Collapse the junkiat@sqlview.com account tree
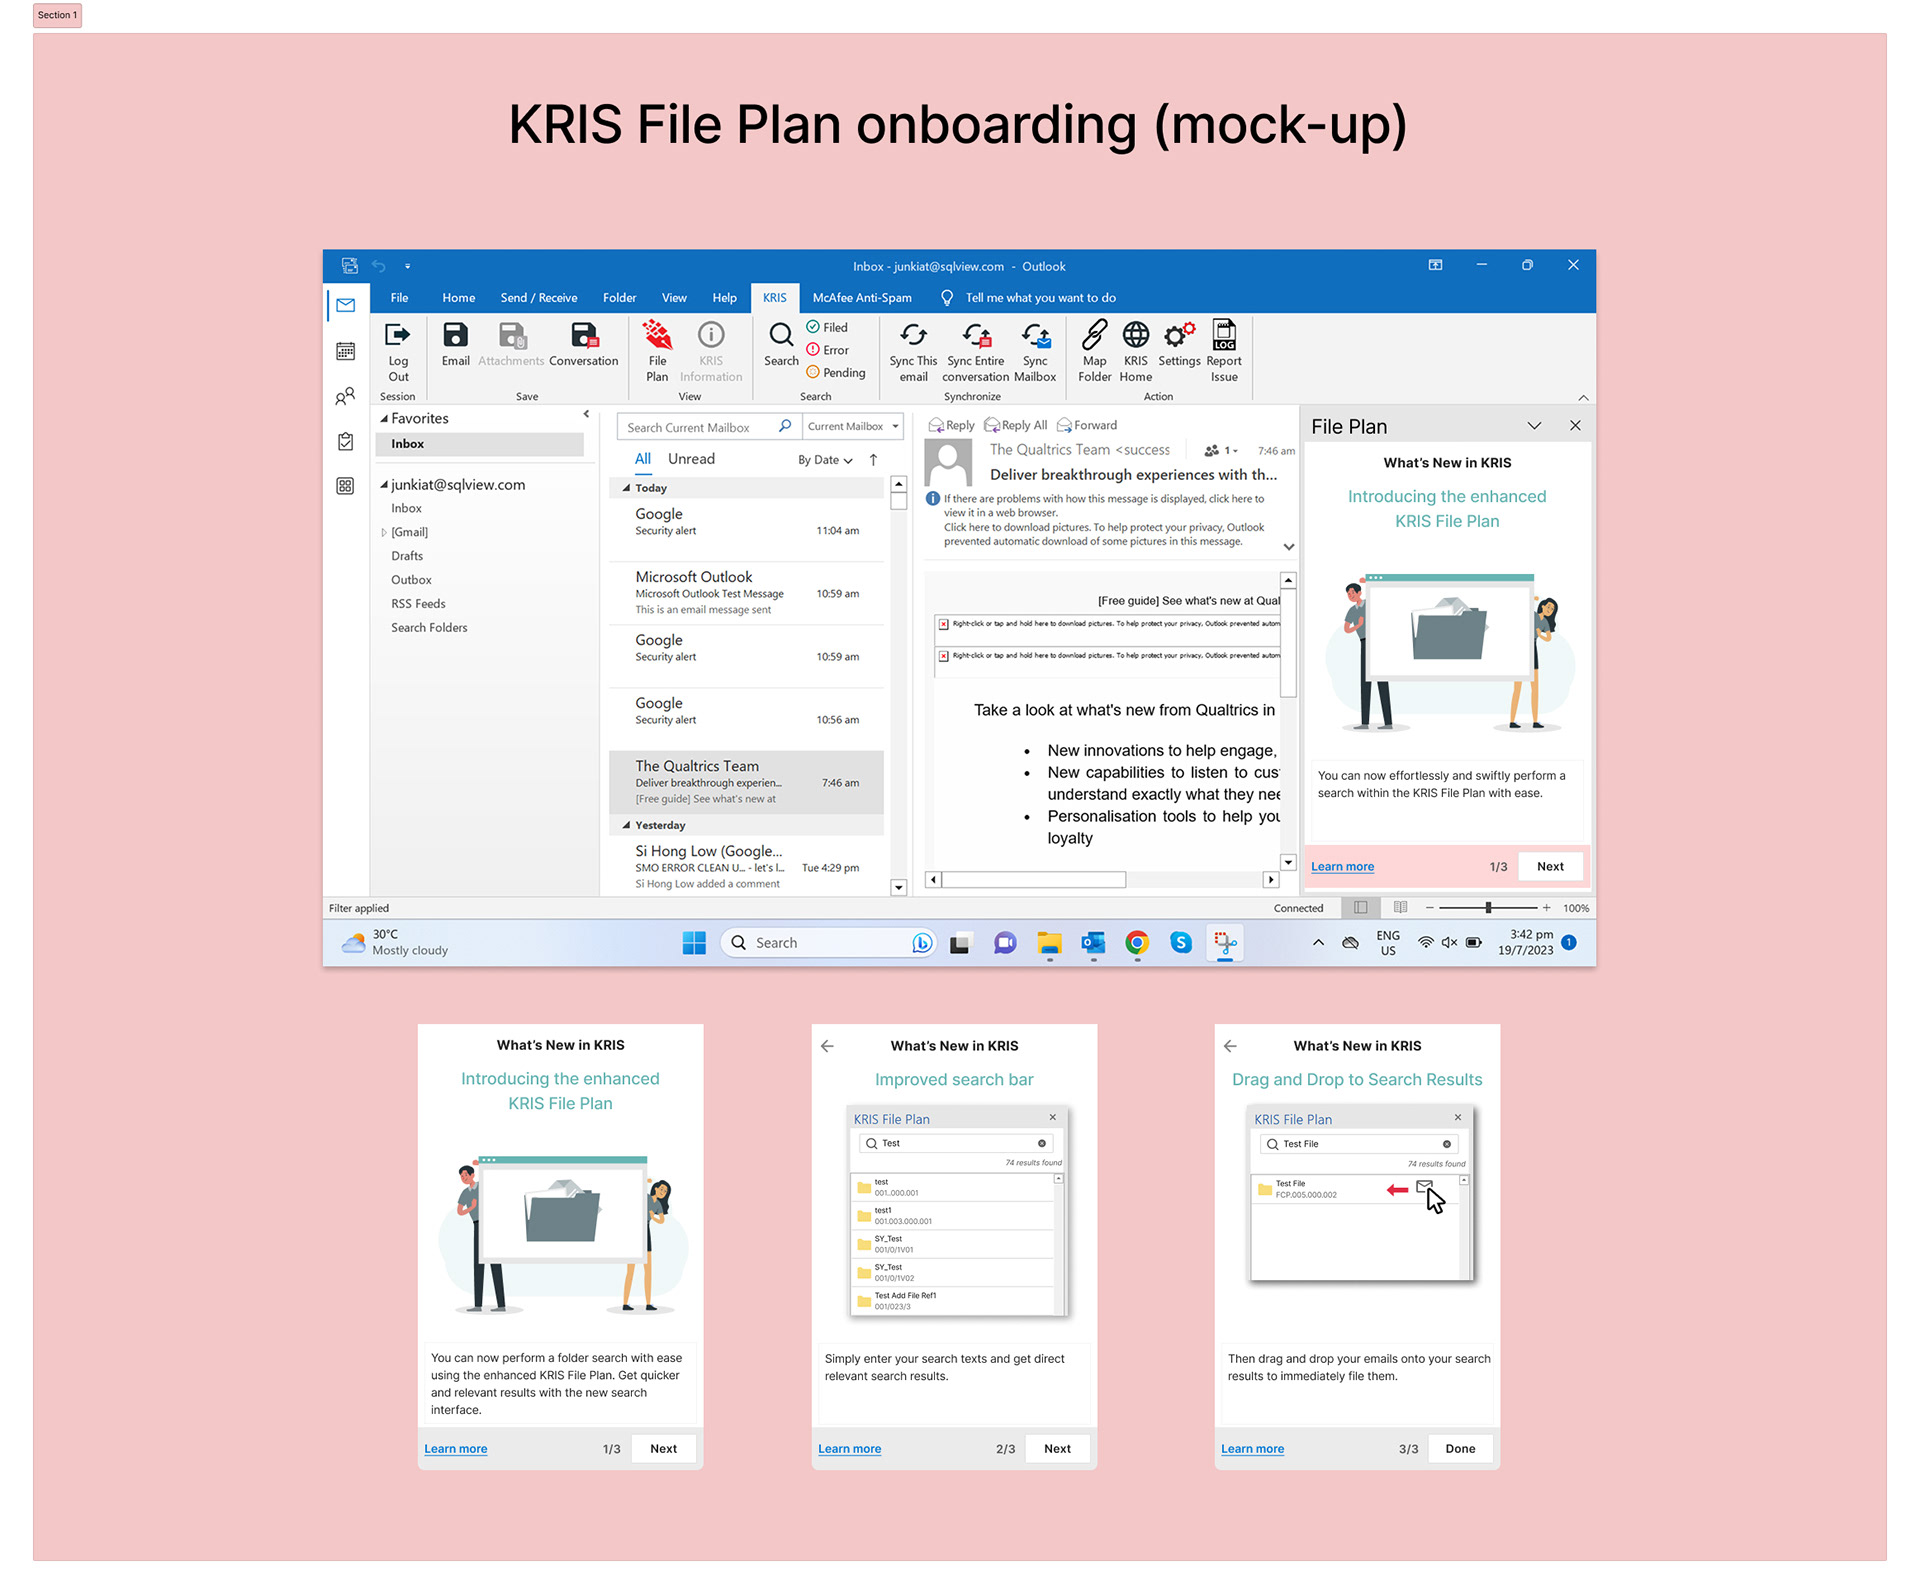 (x=384, y=485)
